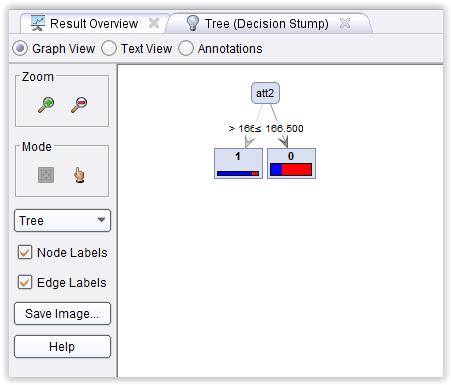Select the selection mode square icon
The image size is (451, 385).
[x=46, y=175]
